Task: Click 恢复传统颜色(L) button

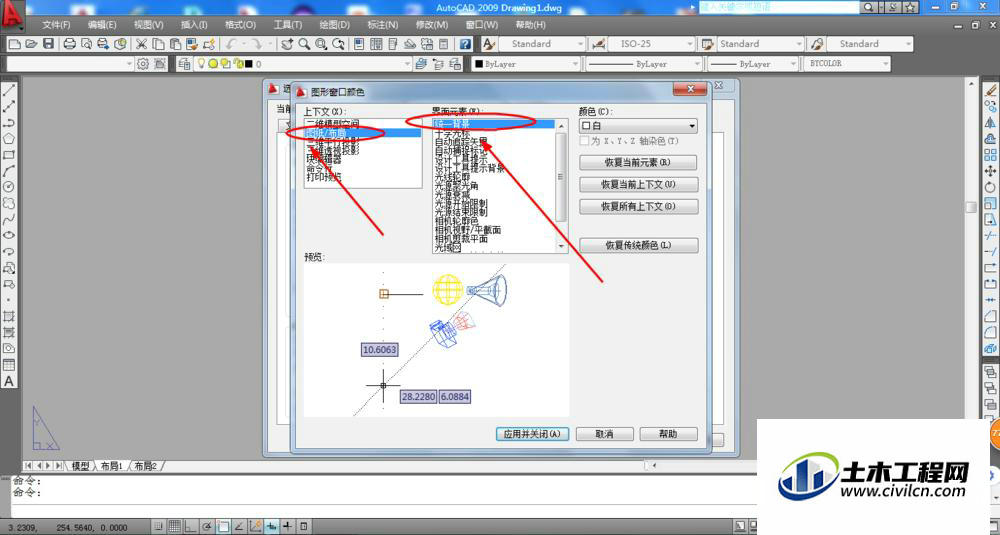Action: (638, 245)
